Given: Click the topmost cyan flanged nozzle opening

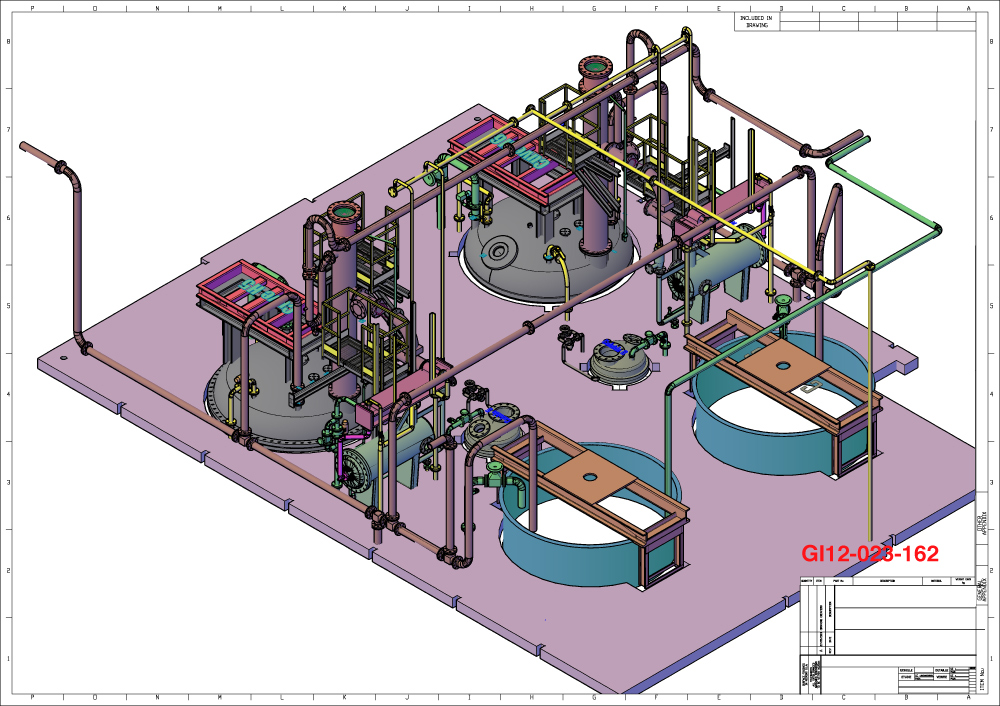Looking at the screenshot, I should click(x=595, y=68).
